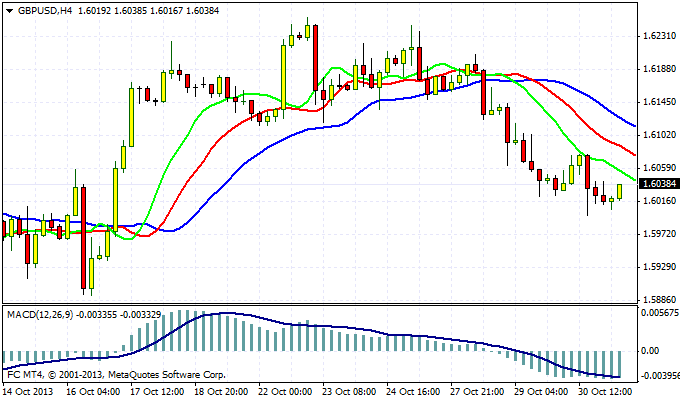Click the 30 Oct 12:00 time label
Viewport: 680px width, 400px height.
pos(606,392)
